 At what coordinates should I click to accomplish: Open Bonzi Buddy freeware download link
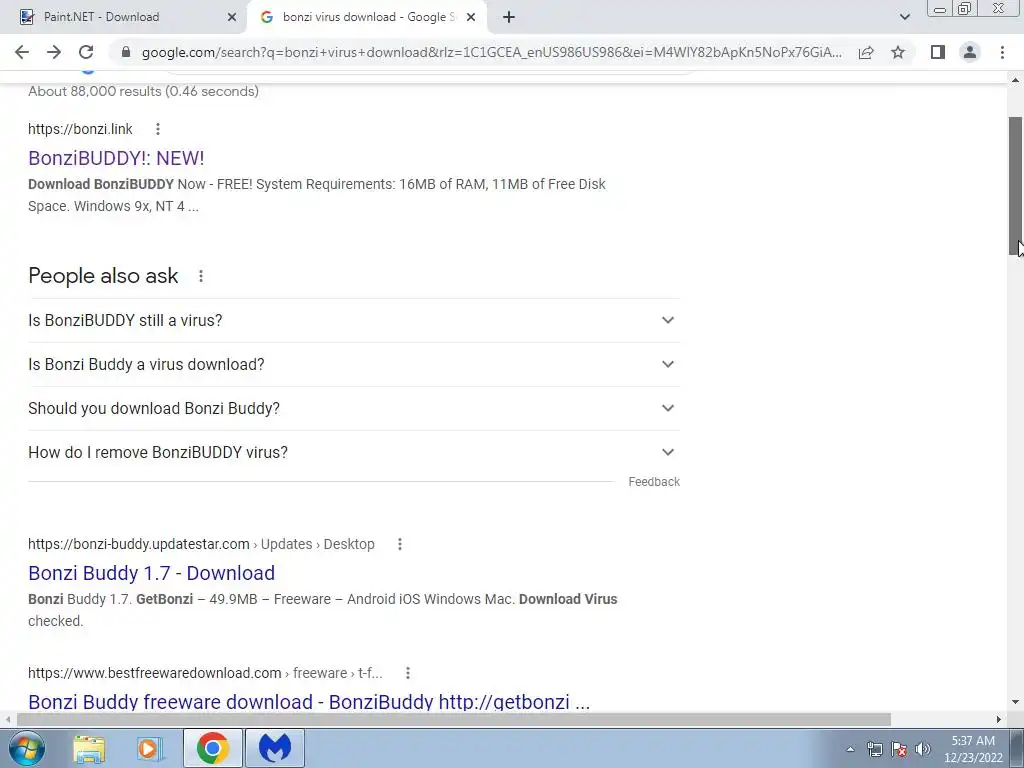(x=309, y=702)
